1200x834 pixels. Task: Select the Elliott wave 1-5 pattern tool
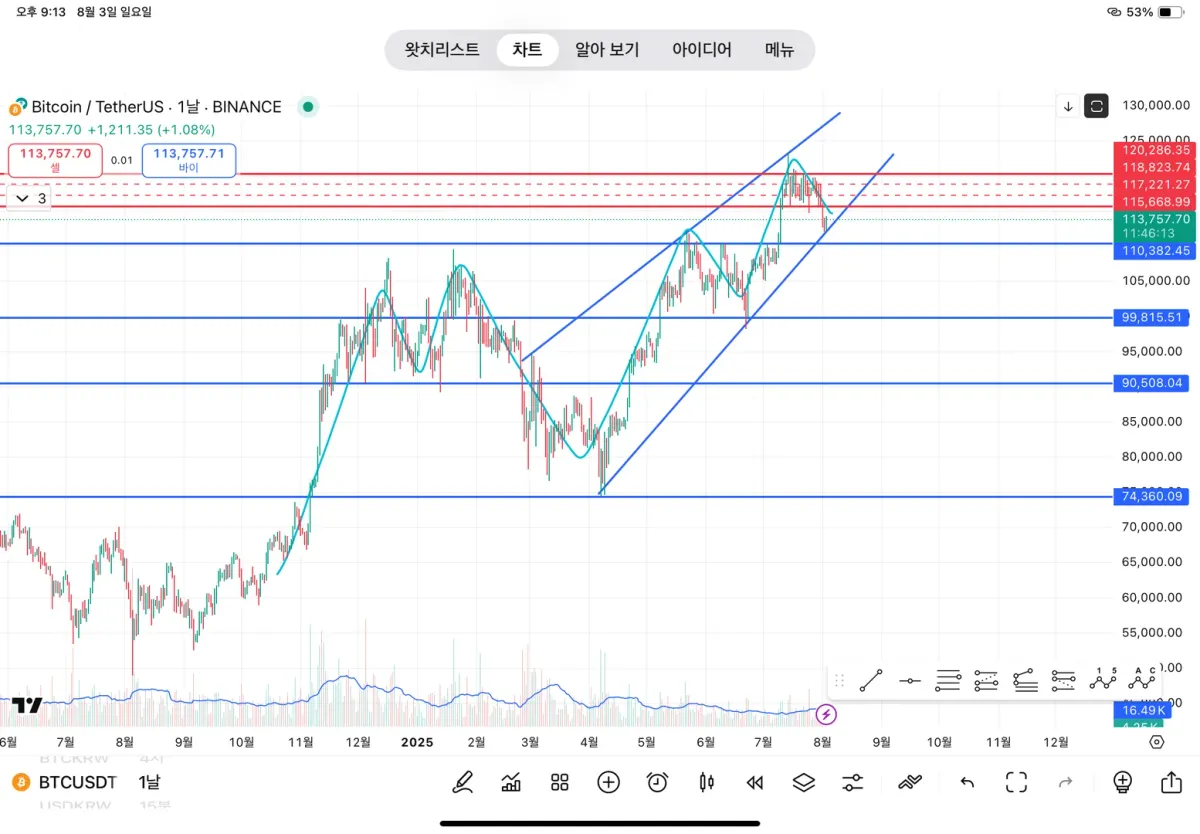(x=1103, y=680)
